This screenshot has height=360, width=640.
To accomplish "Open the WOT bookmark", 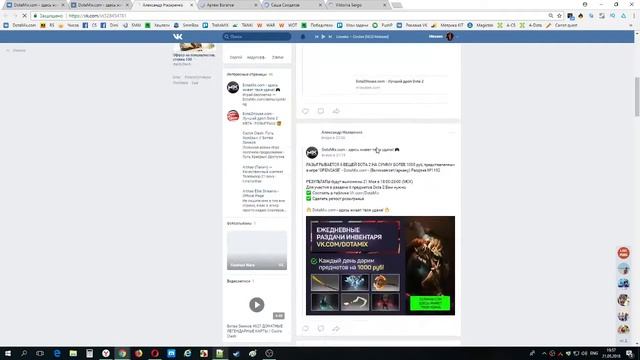I will click(x=289, y=25).
